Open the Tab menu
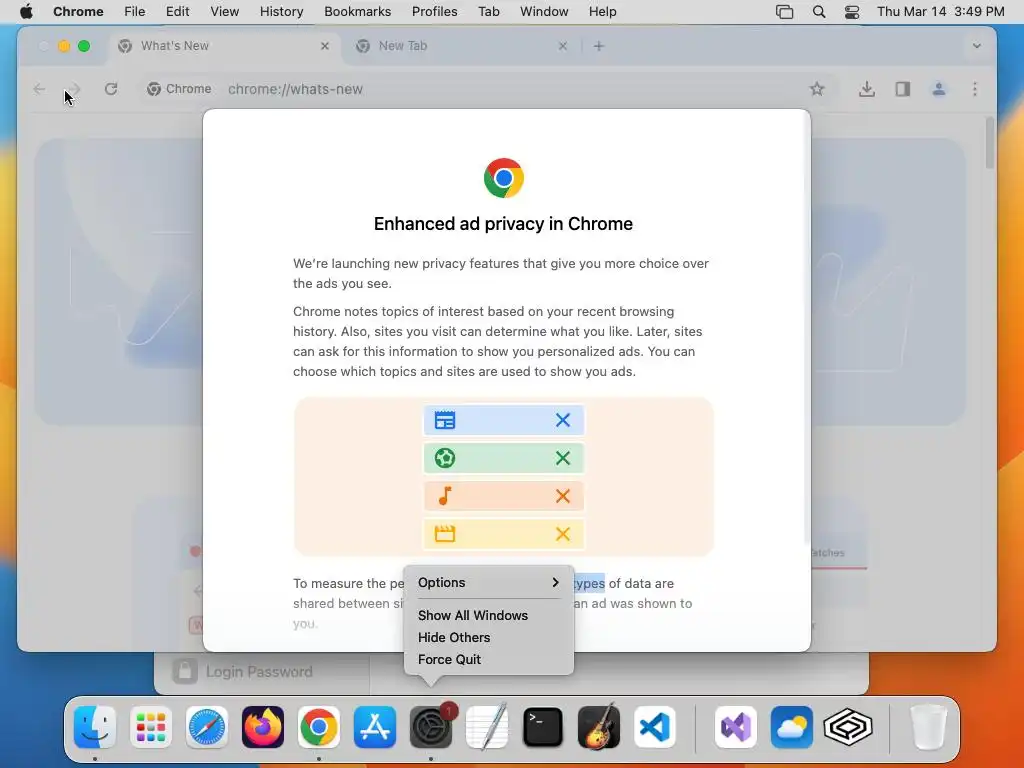1024x768 pixels. click(x=488, y=12)
